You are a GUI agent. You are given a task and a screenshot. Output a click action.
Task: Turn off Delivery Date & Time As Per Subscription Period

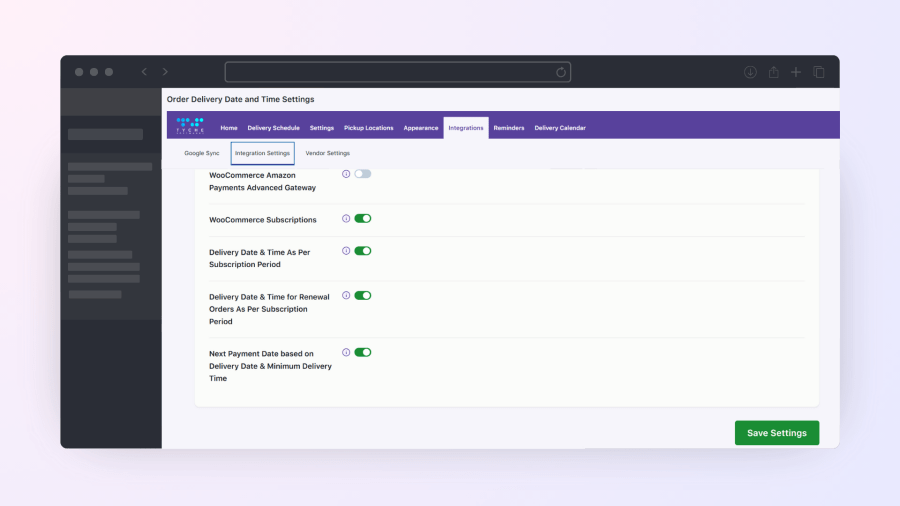click(x=362, y=251)
